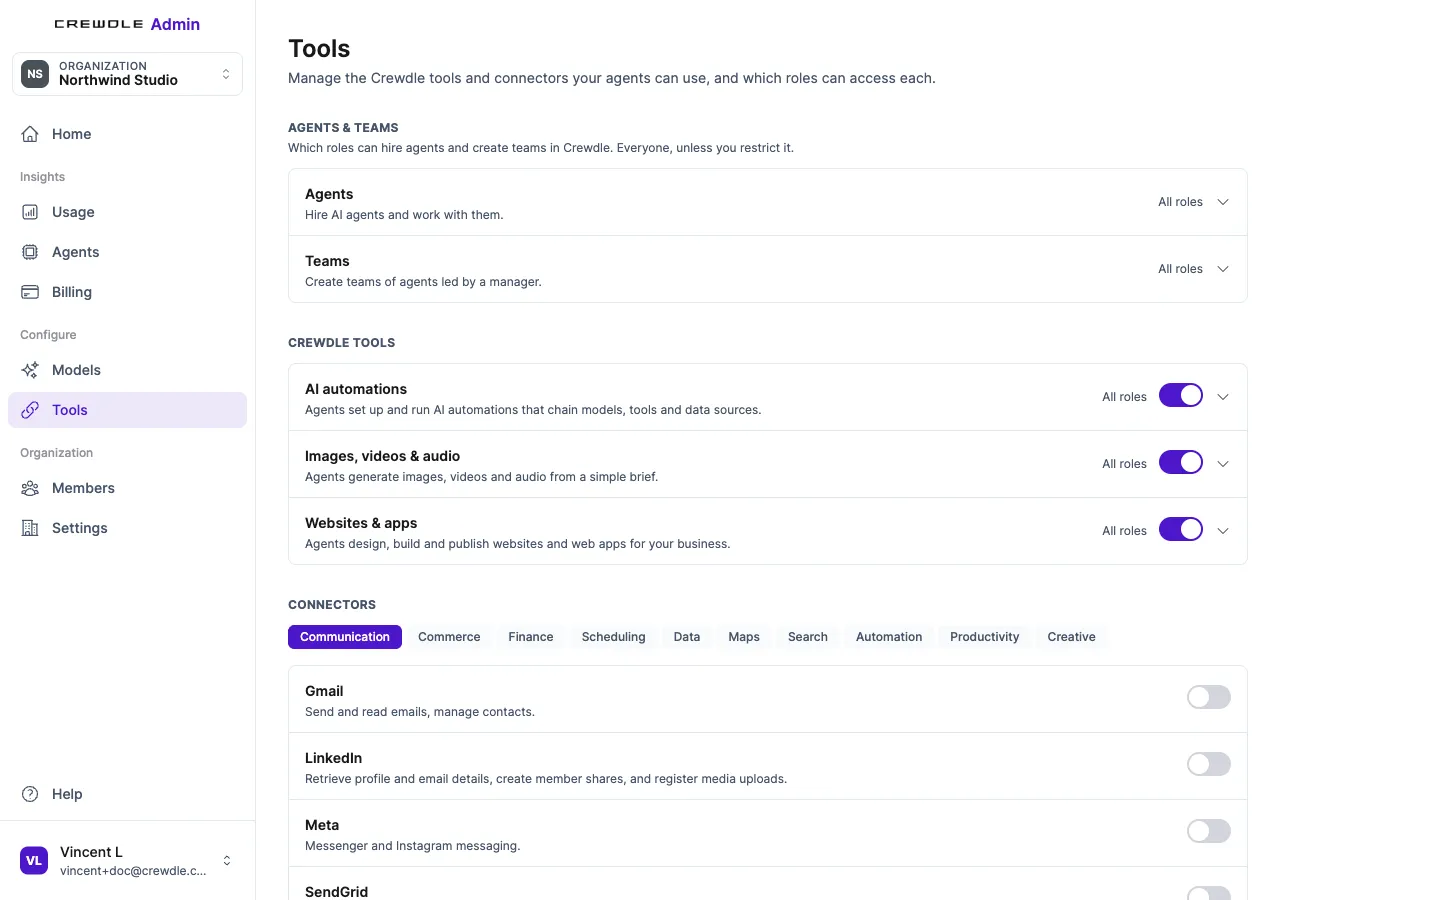Click the Models sparkle icon
1440x900 pixels.
pos(30,370)
